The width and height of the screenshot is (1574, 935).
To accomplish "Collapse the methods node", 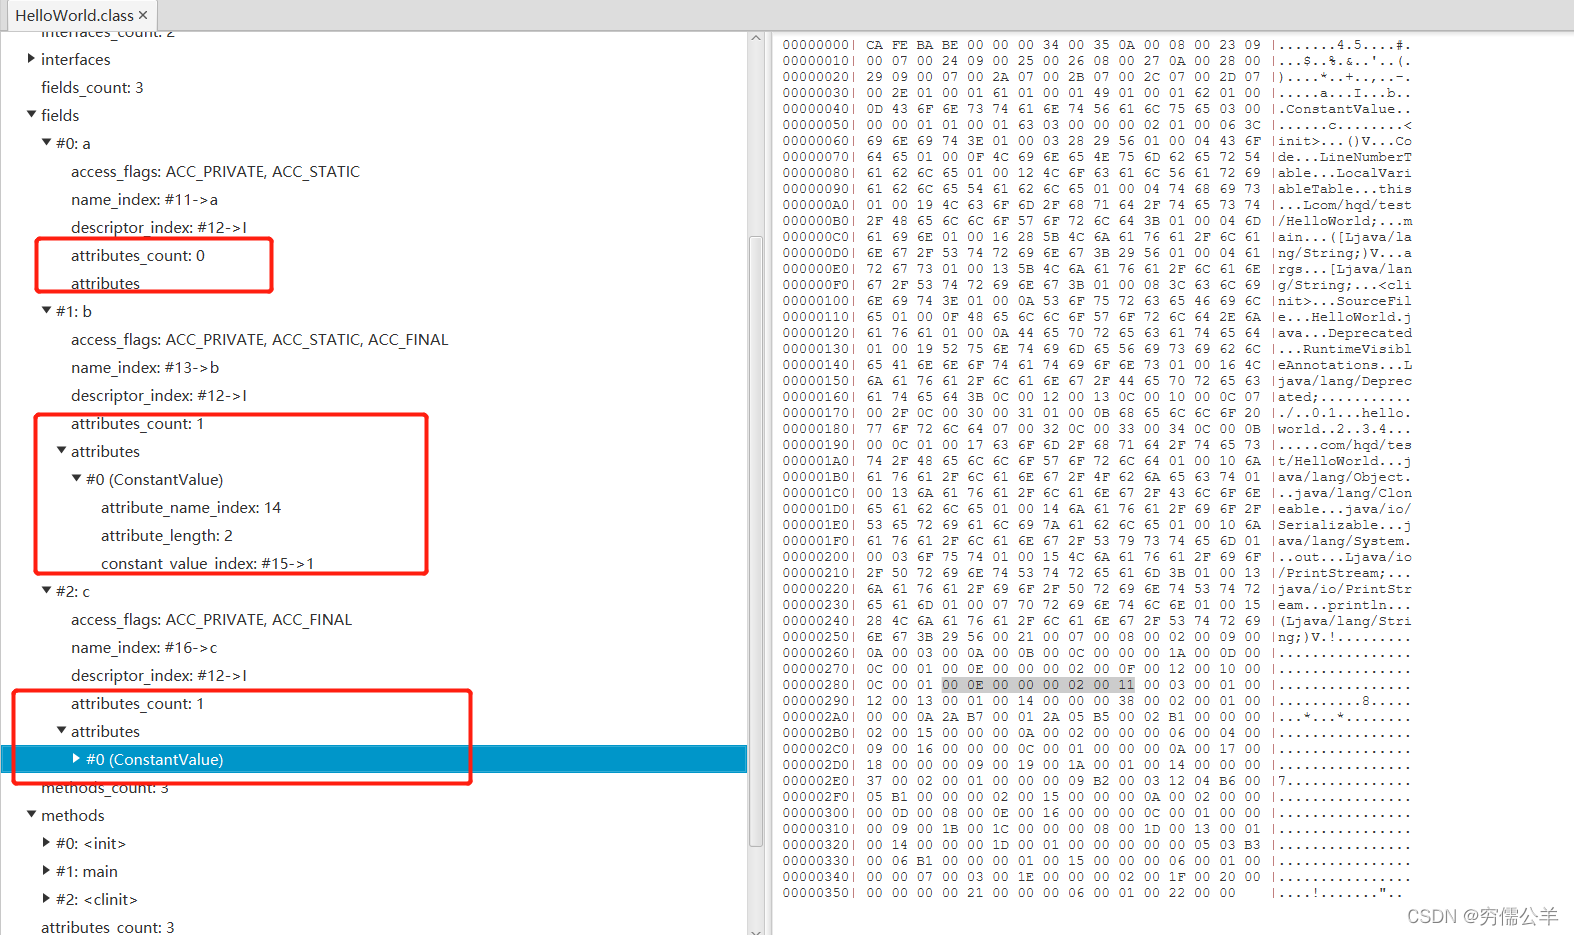I will pos(31,815).
